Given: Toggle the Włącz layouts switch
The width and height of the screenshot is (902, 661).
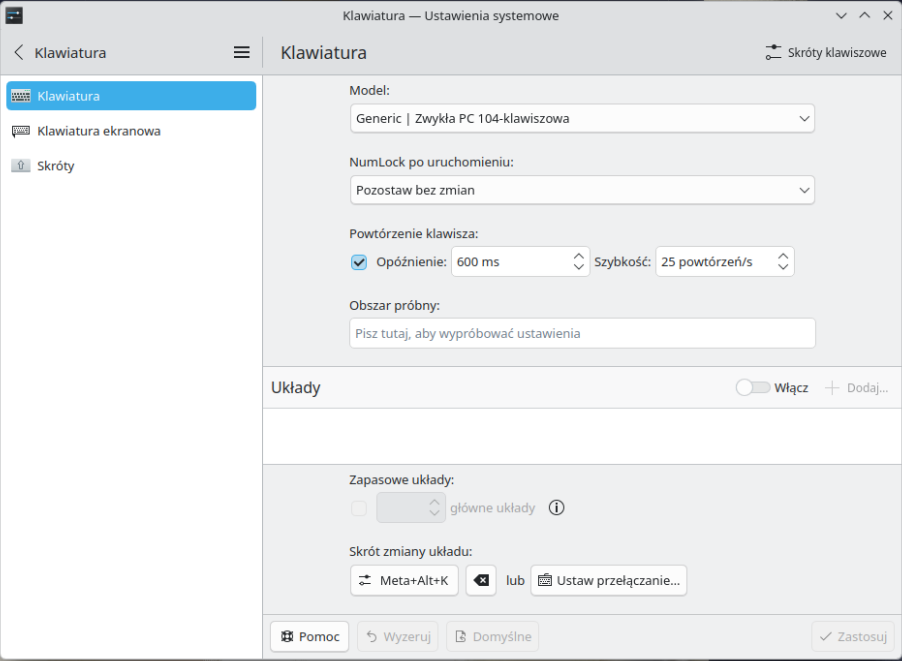Looking at the screenshot, I should pyautogui.click(x=753, y=388).
